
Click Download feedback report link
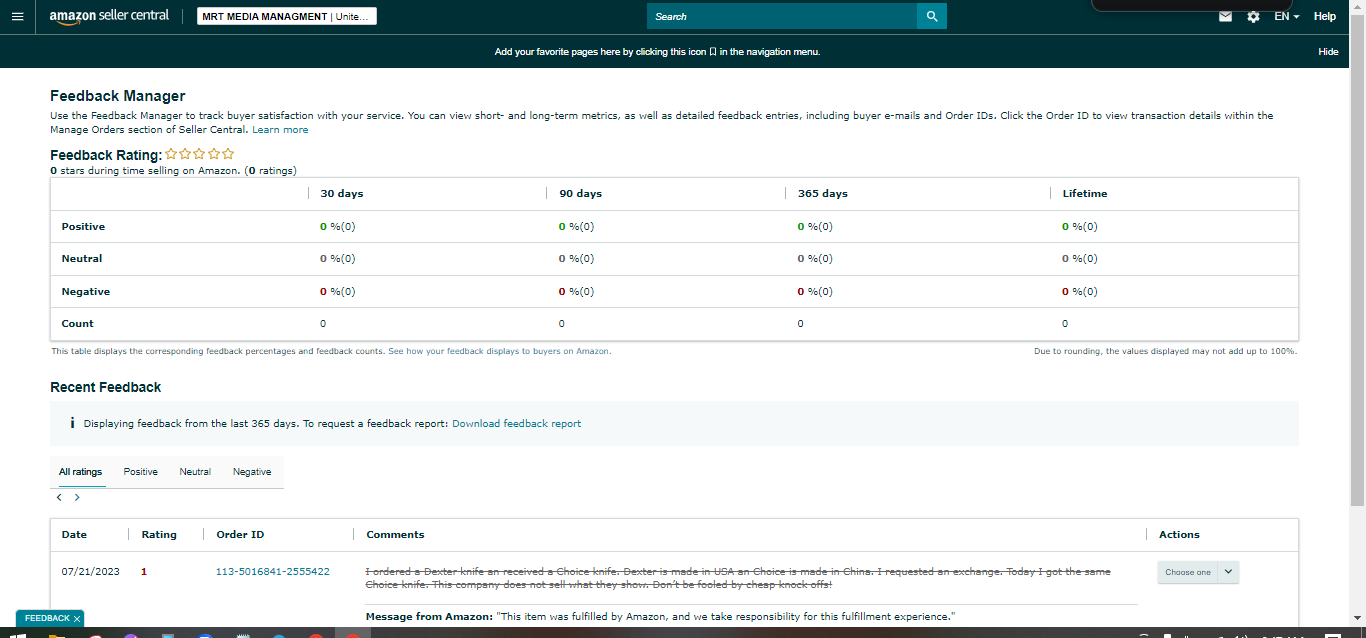(516, 424)
